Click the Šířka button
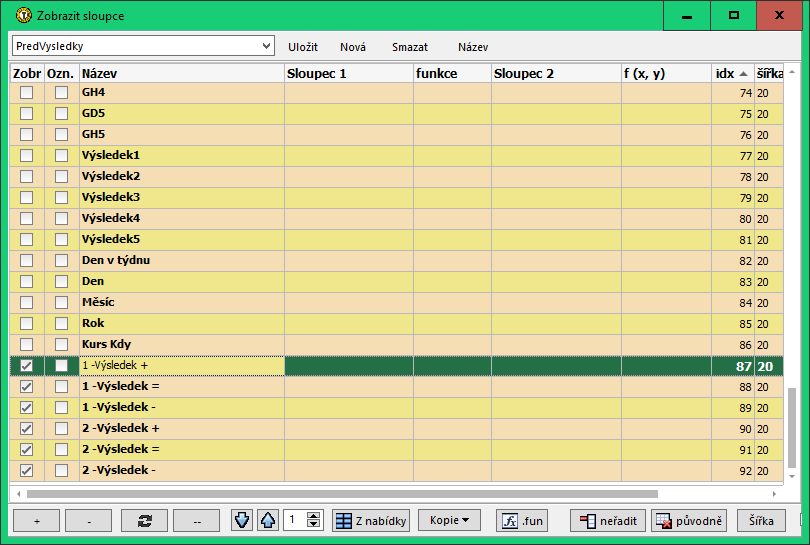The height and width of the screenshot is (545, 810). coord(761,521)
